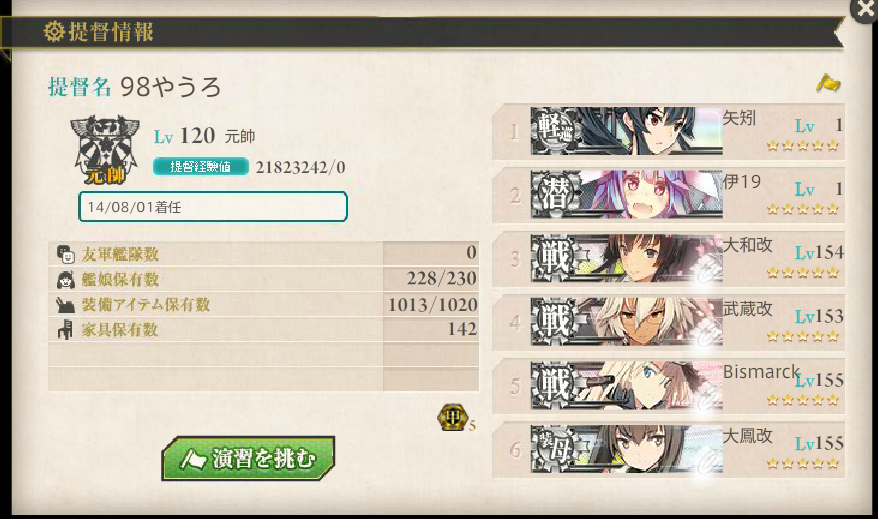The width and height of the screenshot is (878, 519).
Task: Challenge to practice with 演習を挑む button
Action: (248, 459)
